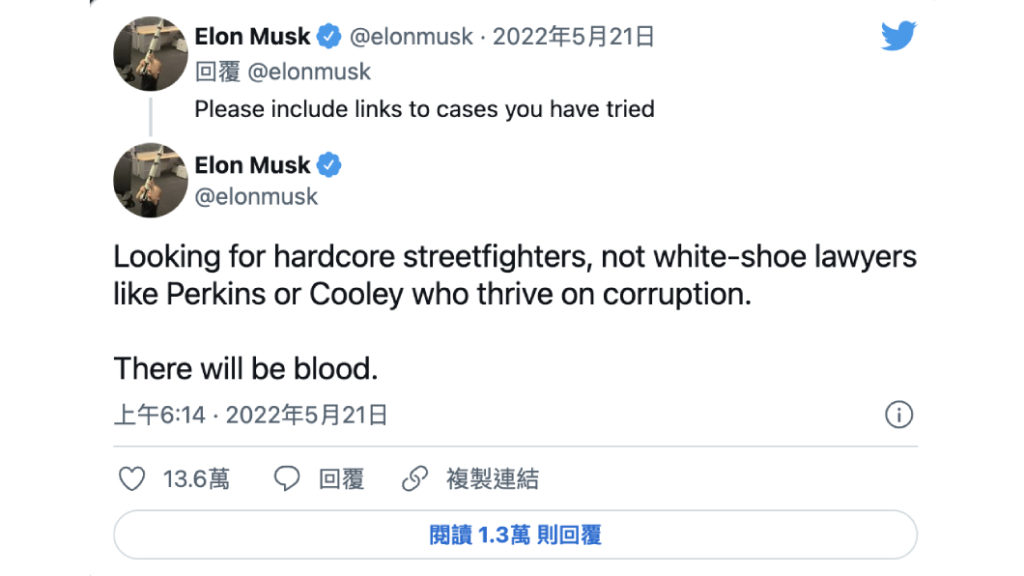1024x576 pixels.
Task: Click the verified badge in the parent tweet
Action: [x=328, y=38]
